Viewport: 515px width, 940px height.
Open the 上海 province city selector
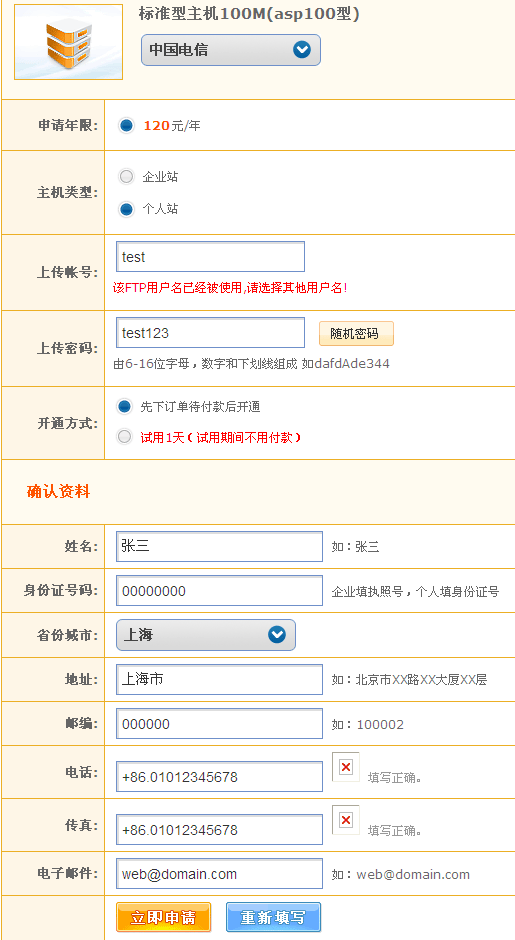point(206,635)
